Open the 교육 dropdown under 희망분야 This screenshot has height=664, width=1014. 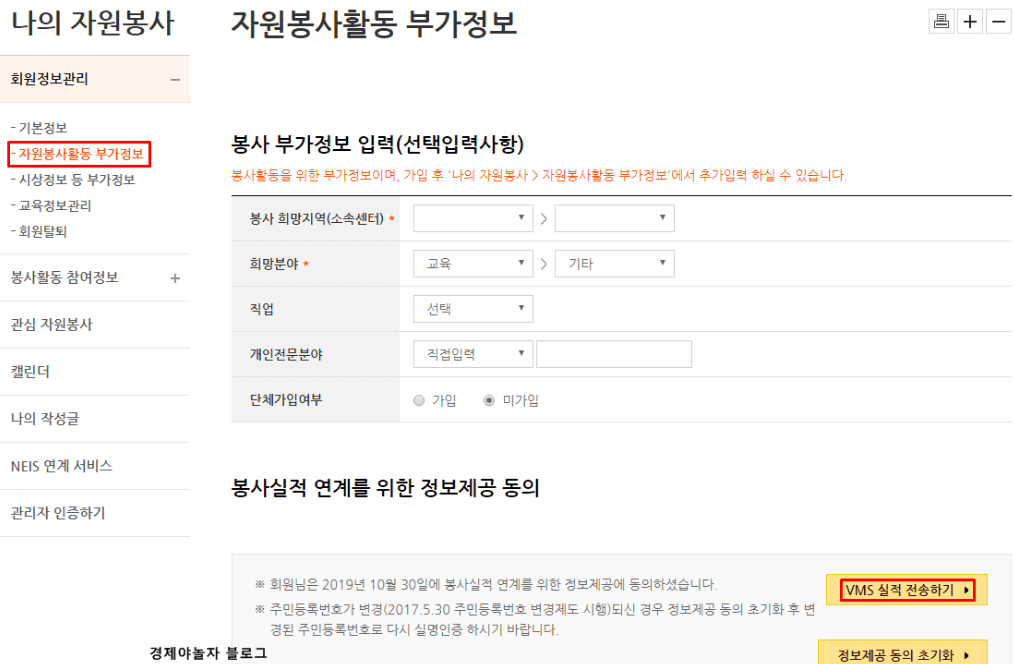pos(473,263)
